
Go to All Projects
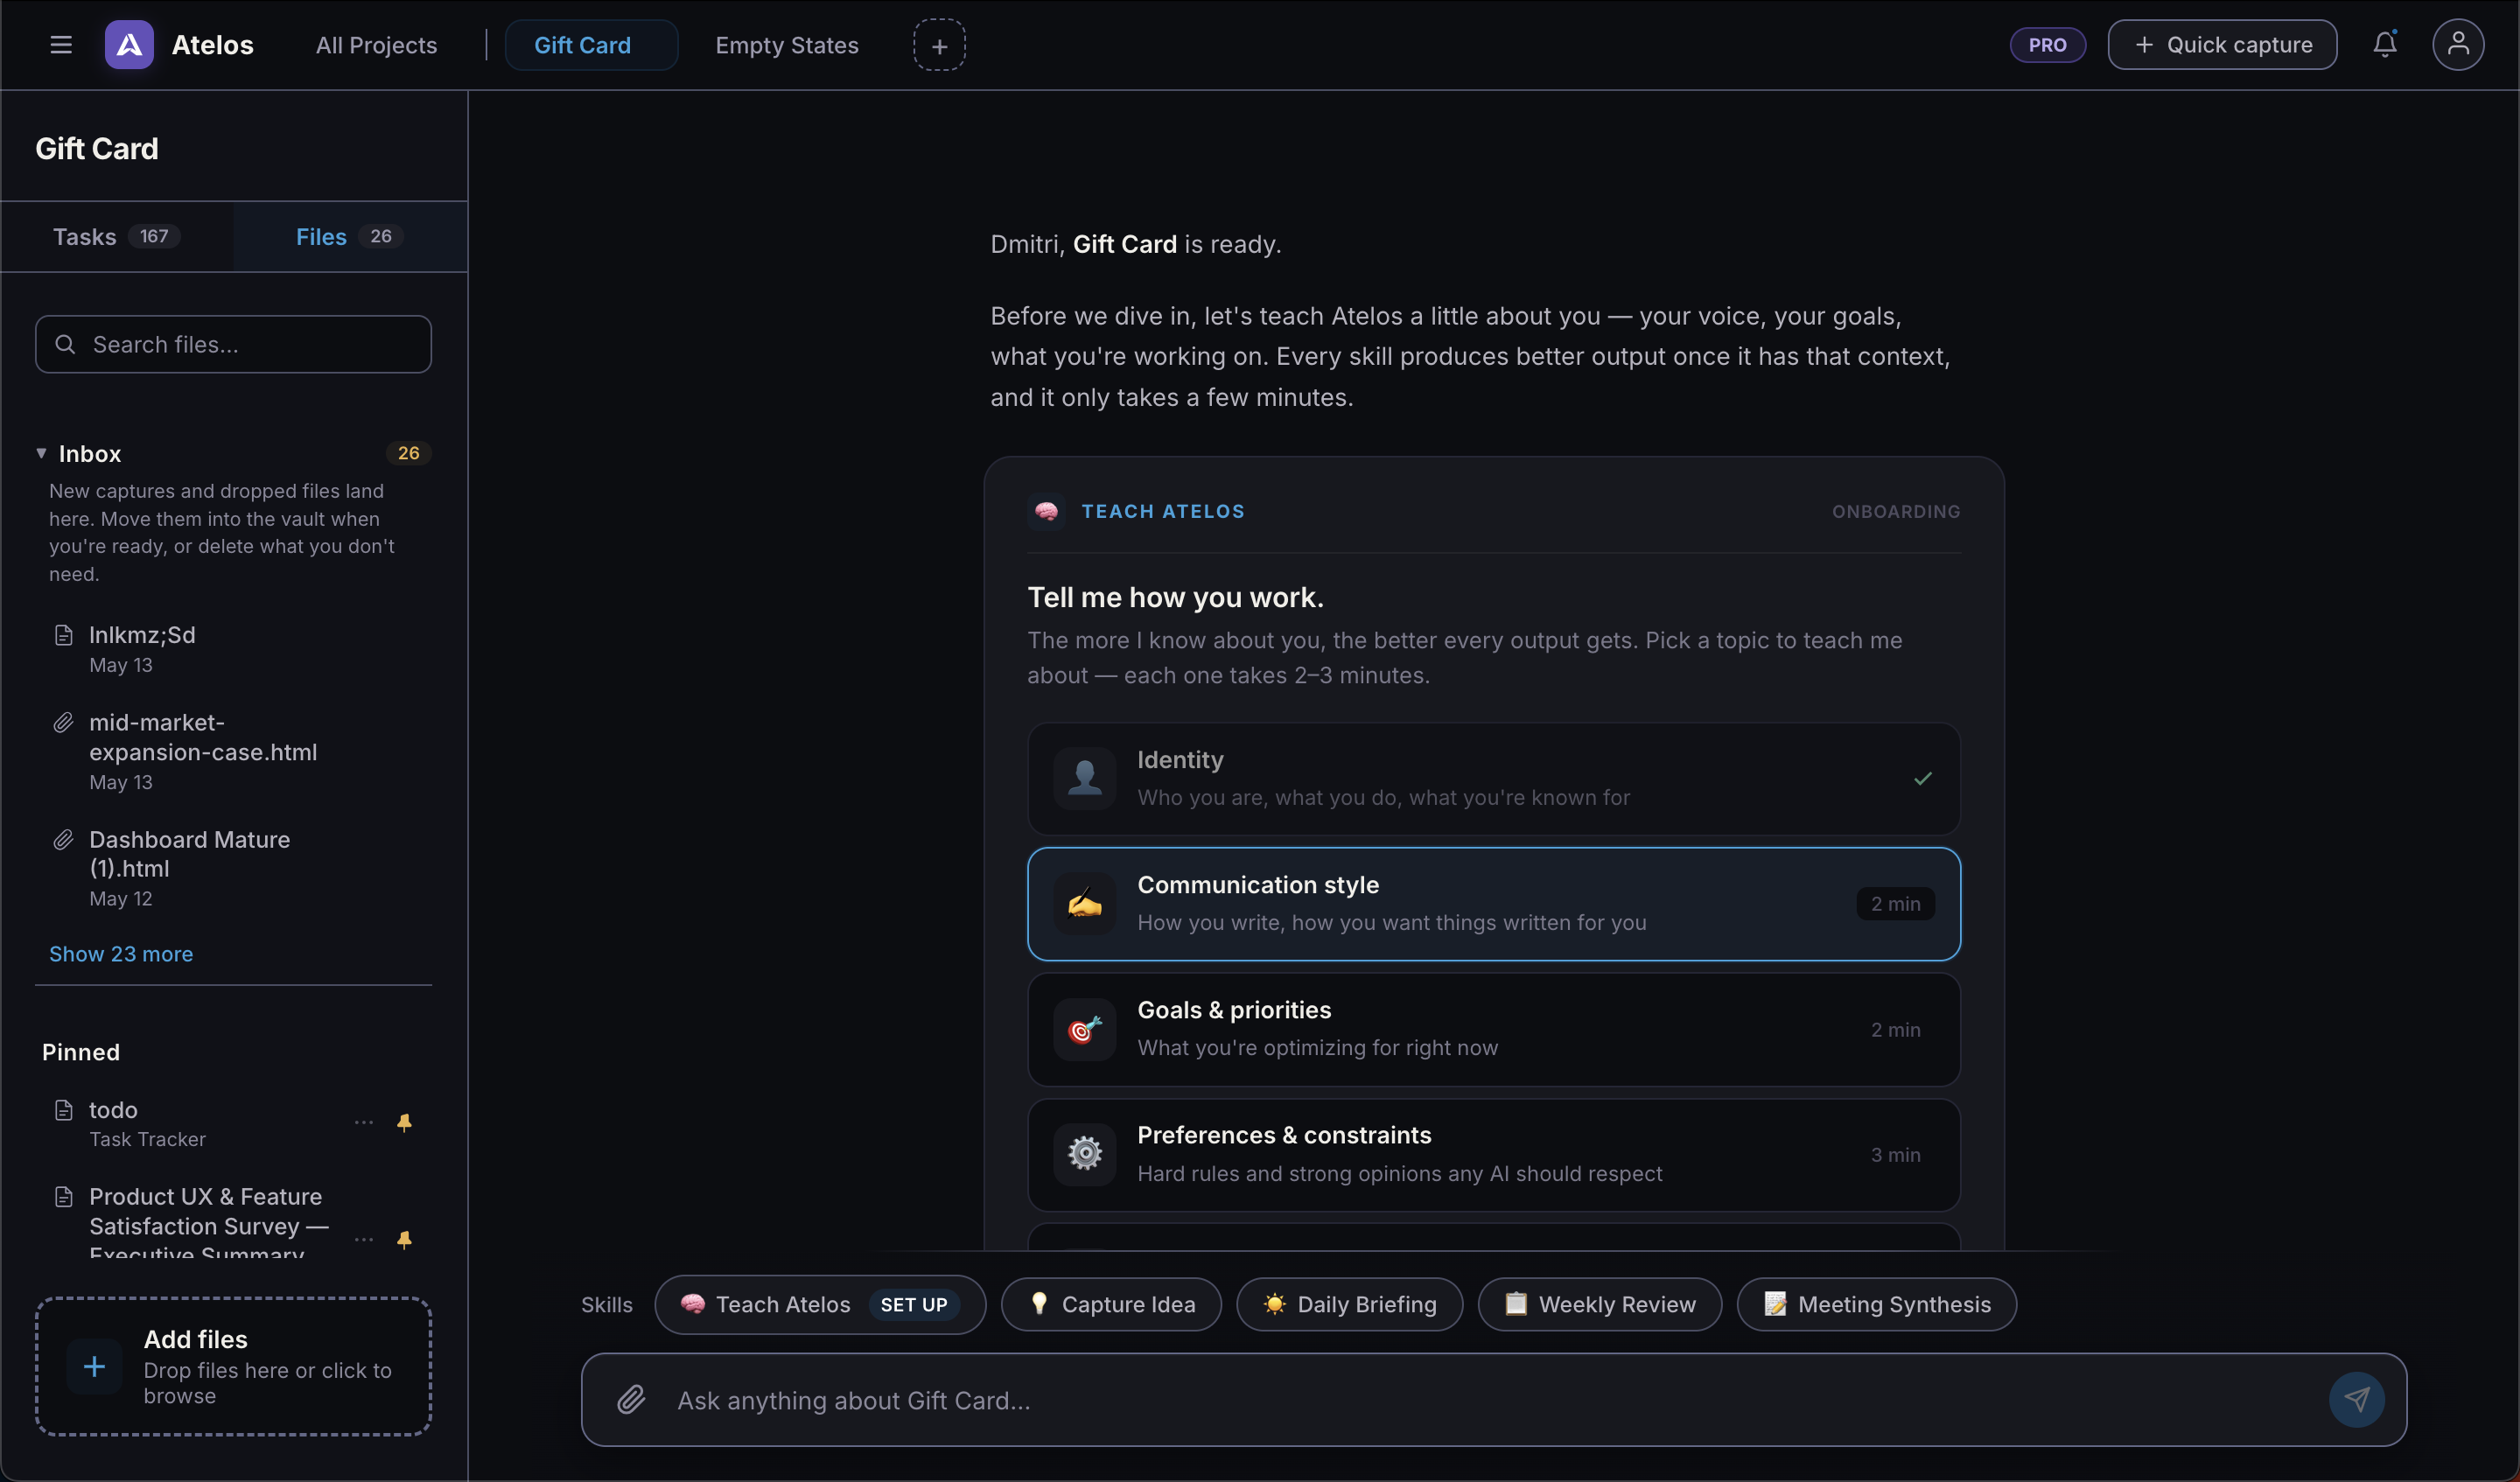[376, 45]
